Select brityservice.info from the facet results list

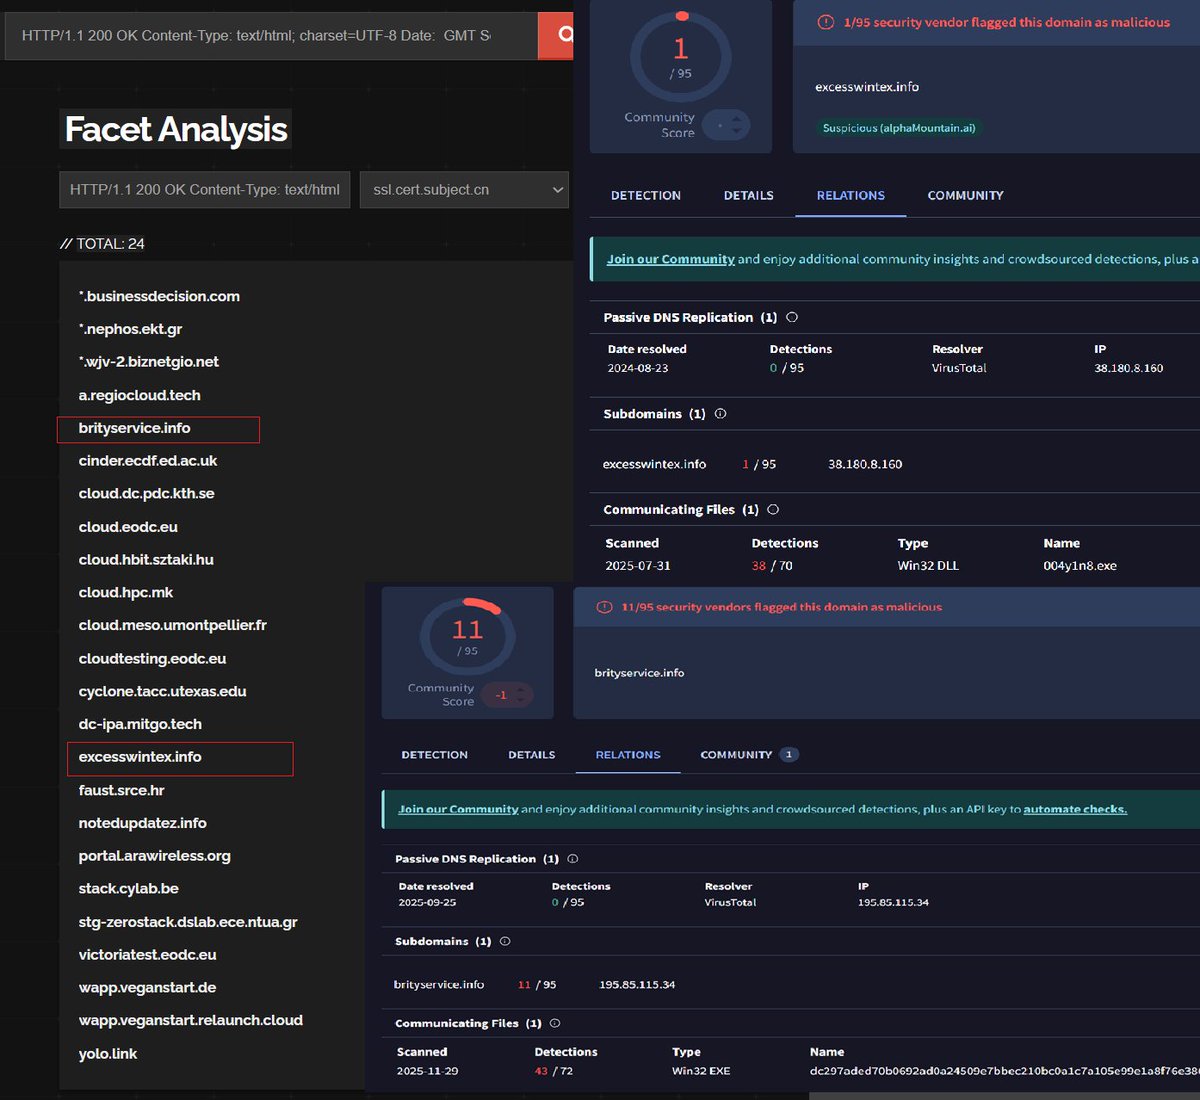click(x=134, y=428)
